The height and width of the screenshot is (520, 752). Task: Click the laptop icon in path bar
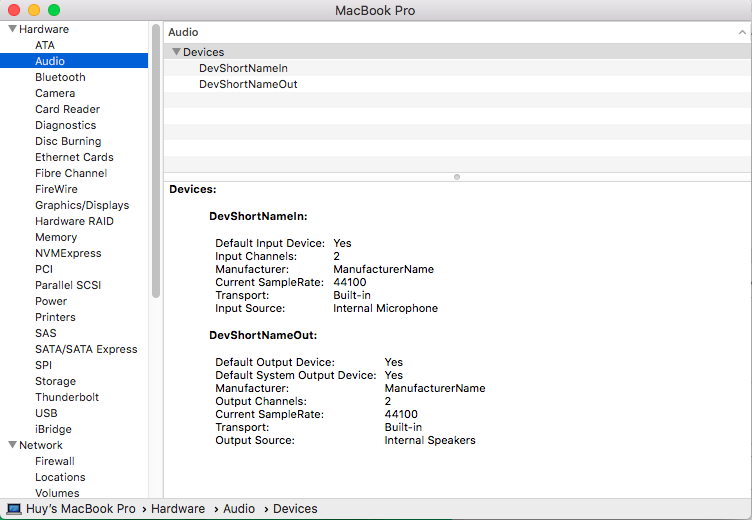tap(14, 509)
